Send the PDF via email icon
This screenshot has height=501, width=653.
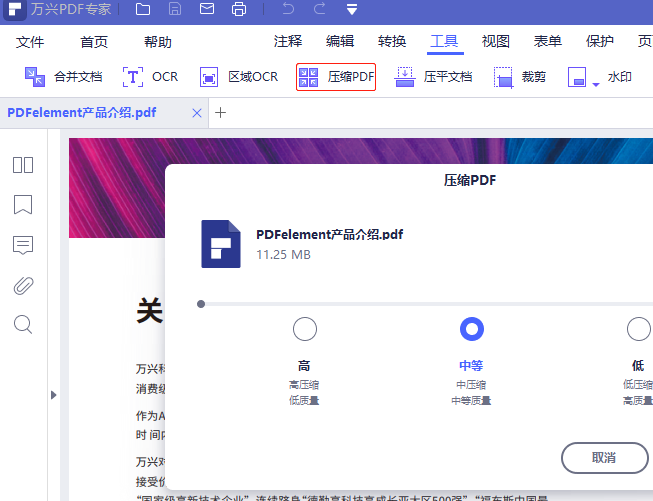click(x=207, y=9)
